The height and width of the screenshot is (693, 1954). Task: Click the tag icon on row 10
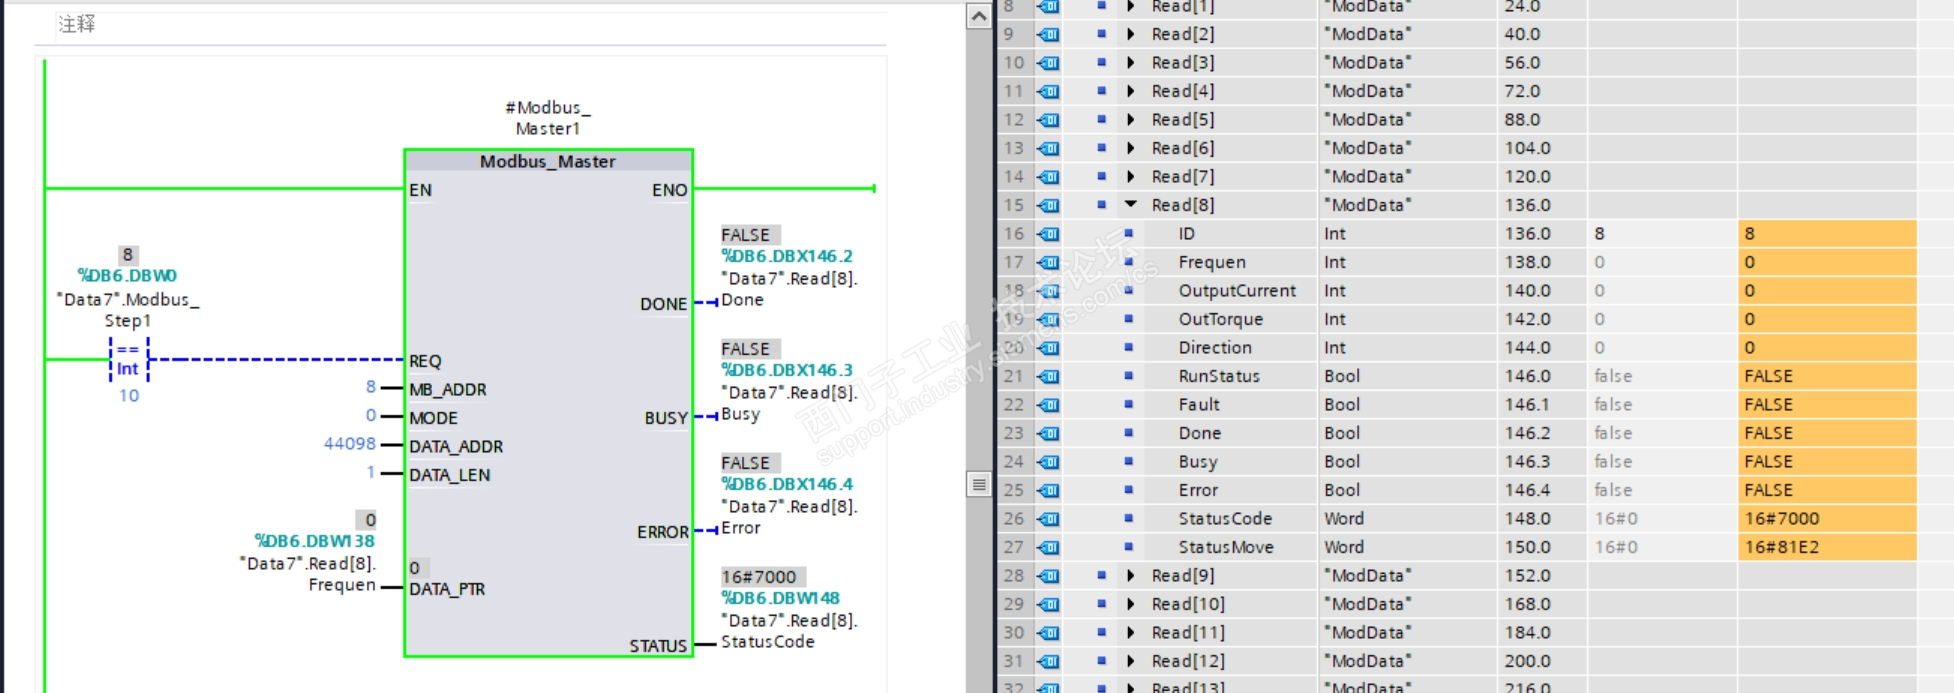coord(1048,62)
